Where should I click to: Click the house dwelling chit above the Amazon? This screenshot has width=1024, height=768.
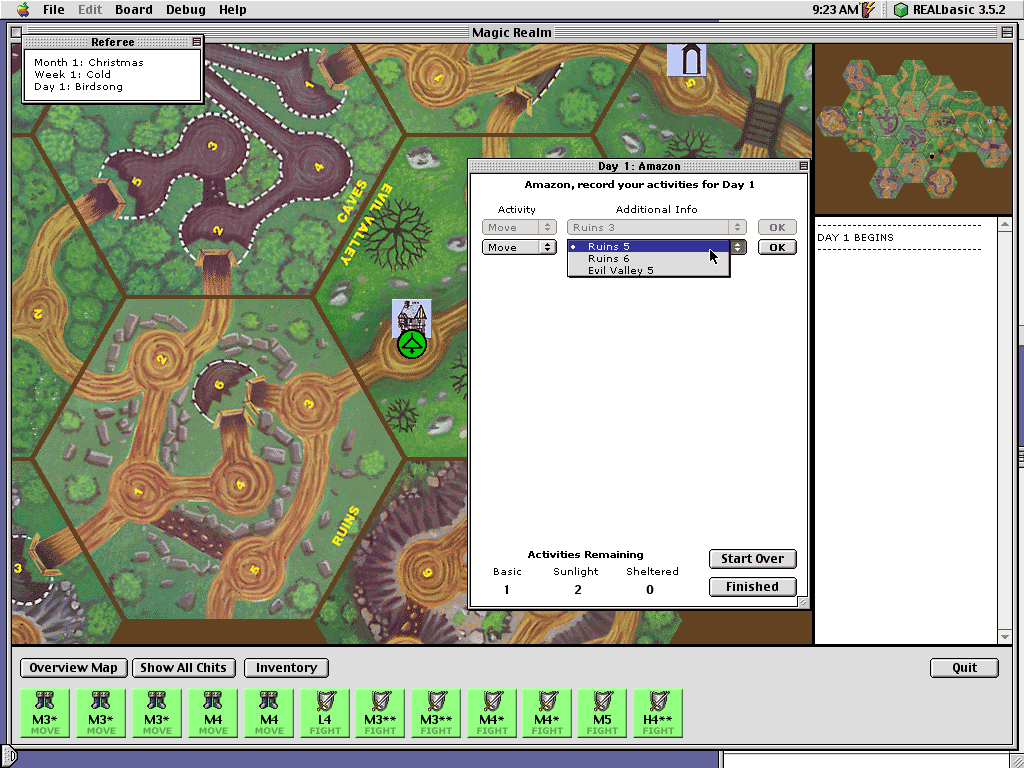411,316
